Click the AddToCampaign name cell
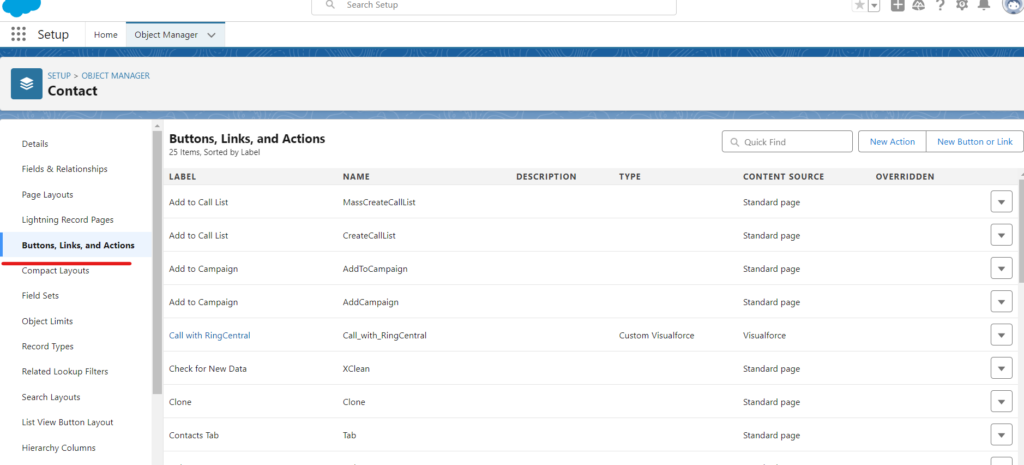The width and height of the screenshot is (1024, 465). point(376,268)
